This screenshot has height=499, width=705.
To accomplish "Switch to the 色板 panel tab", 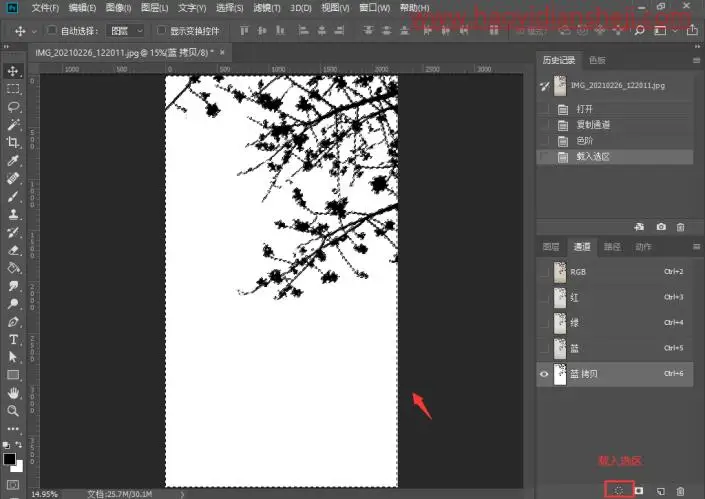I will pos(597,60).
